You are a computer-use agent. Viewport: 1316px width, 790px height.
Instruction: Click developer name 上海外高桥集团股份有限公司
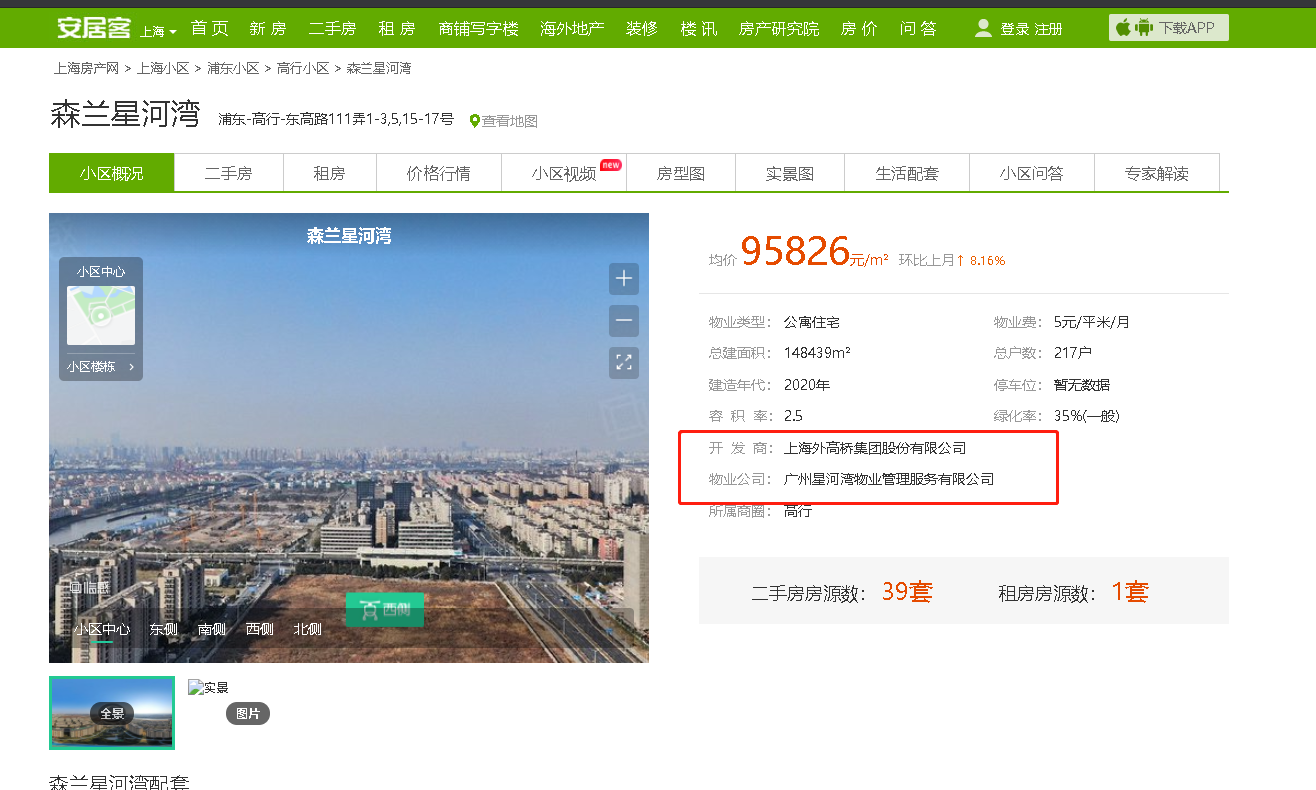point(875,448)
